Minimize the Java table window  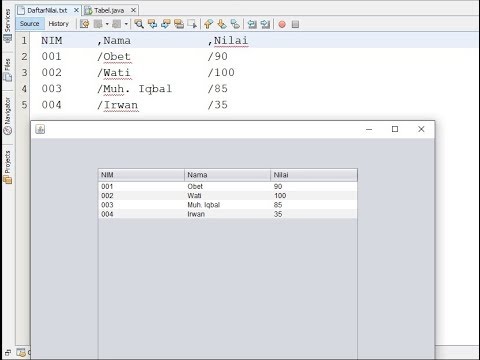(369, 129)
